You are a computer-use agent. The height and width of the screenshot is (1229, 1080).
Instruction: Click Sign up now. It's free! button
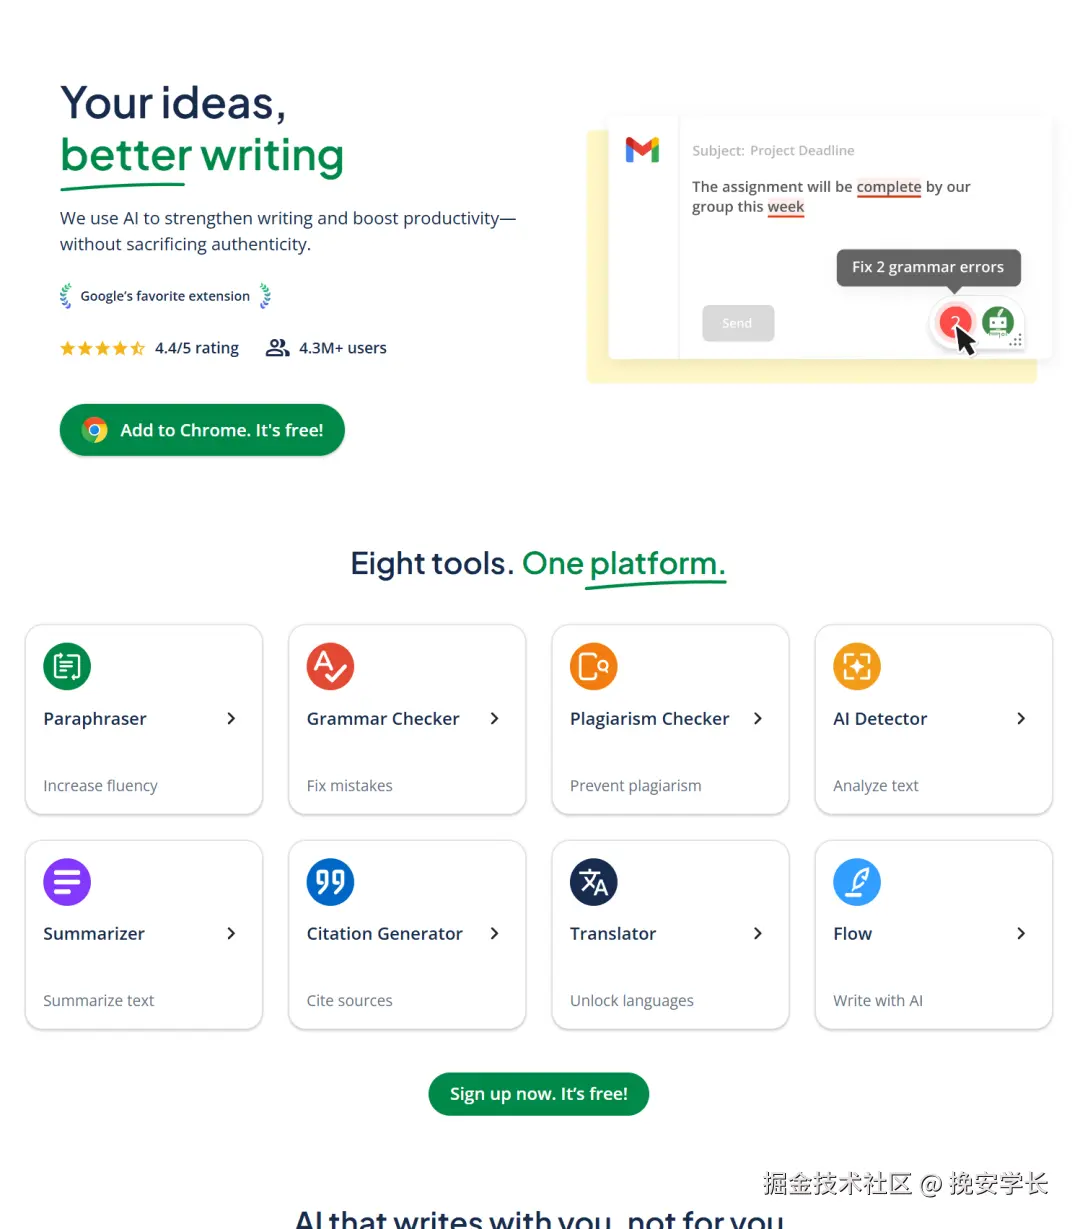[539, 1094]
